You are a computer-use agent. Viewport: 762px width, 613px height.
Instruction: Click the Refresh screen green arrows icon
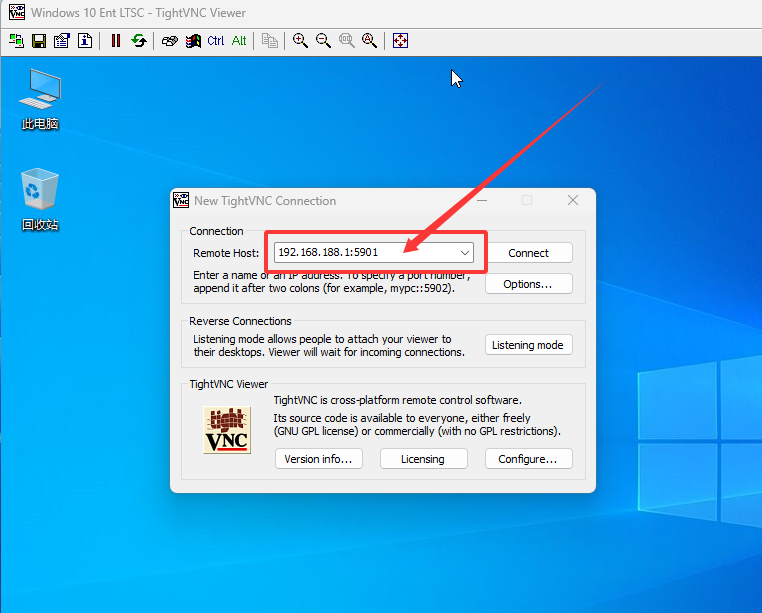[x=139, y=41]
